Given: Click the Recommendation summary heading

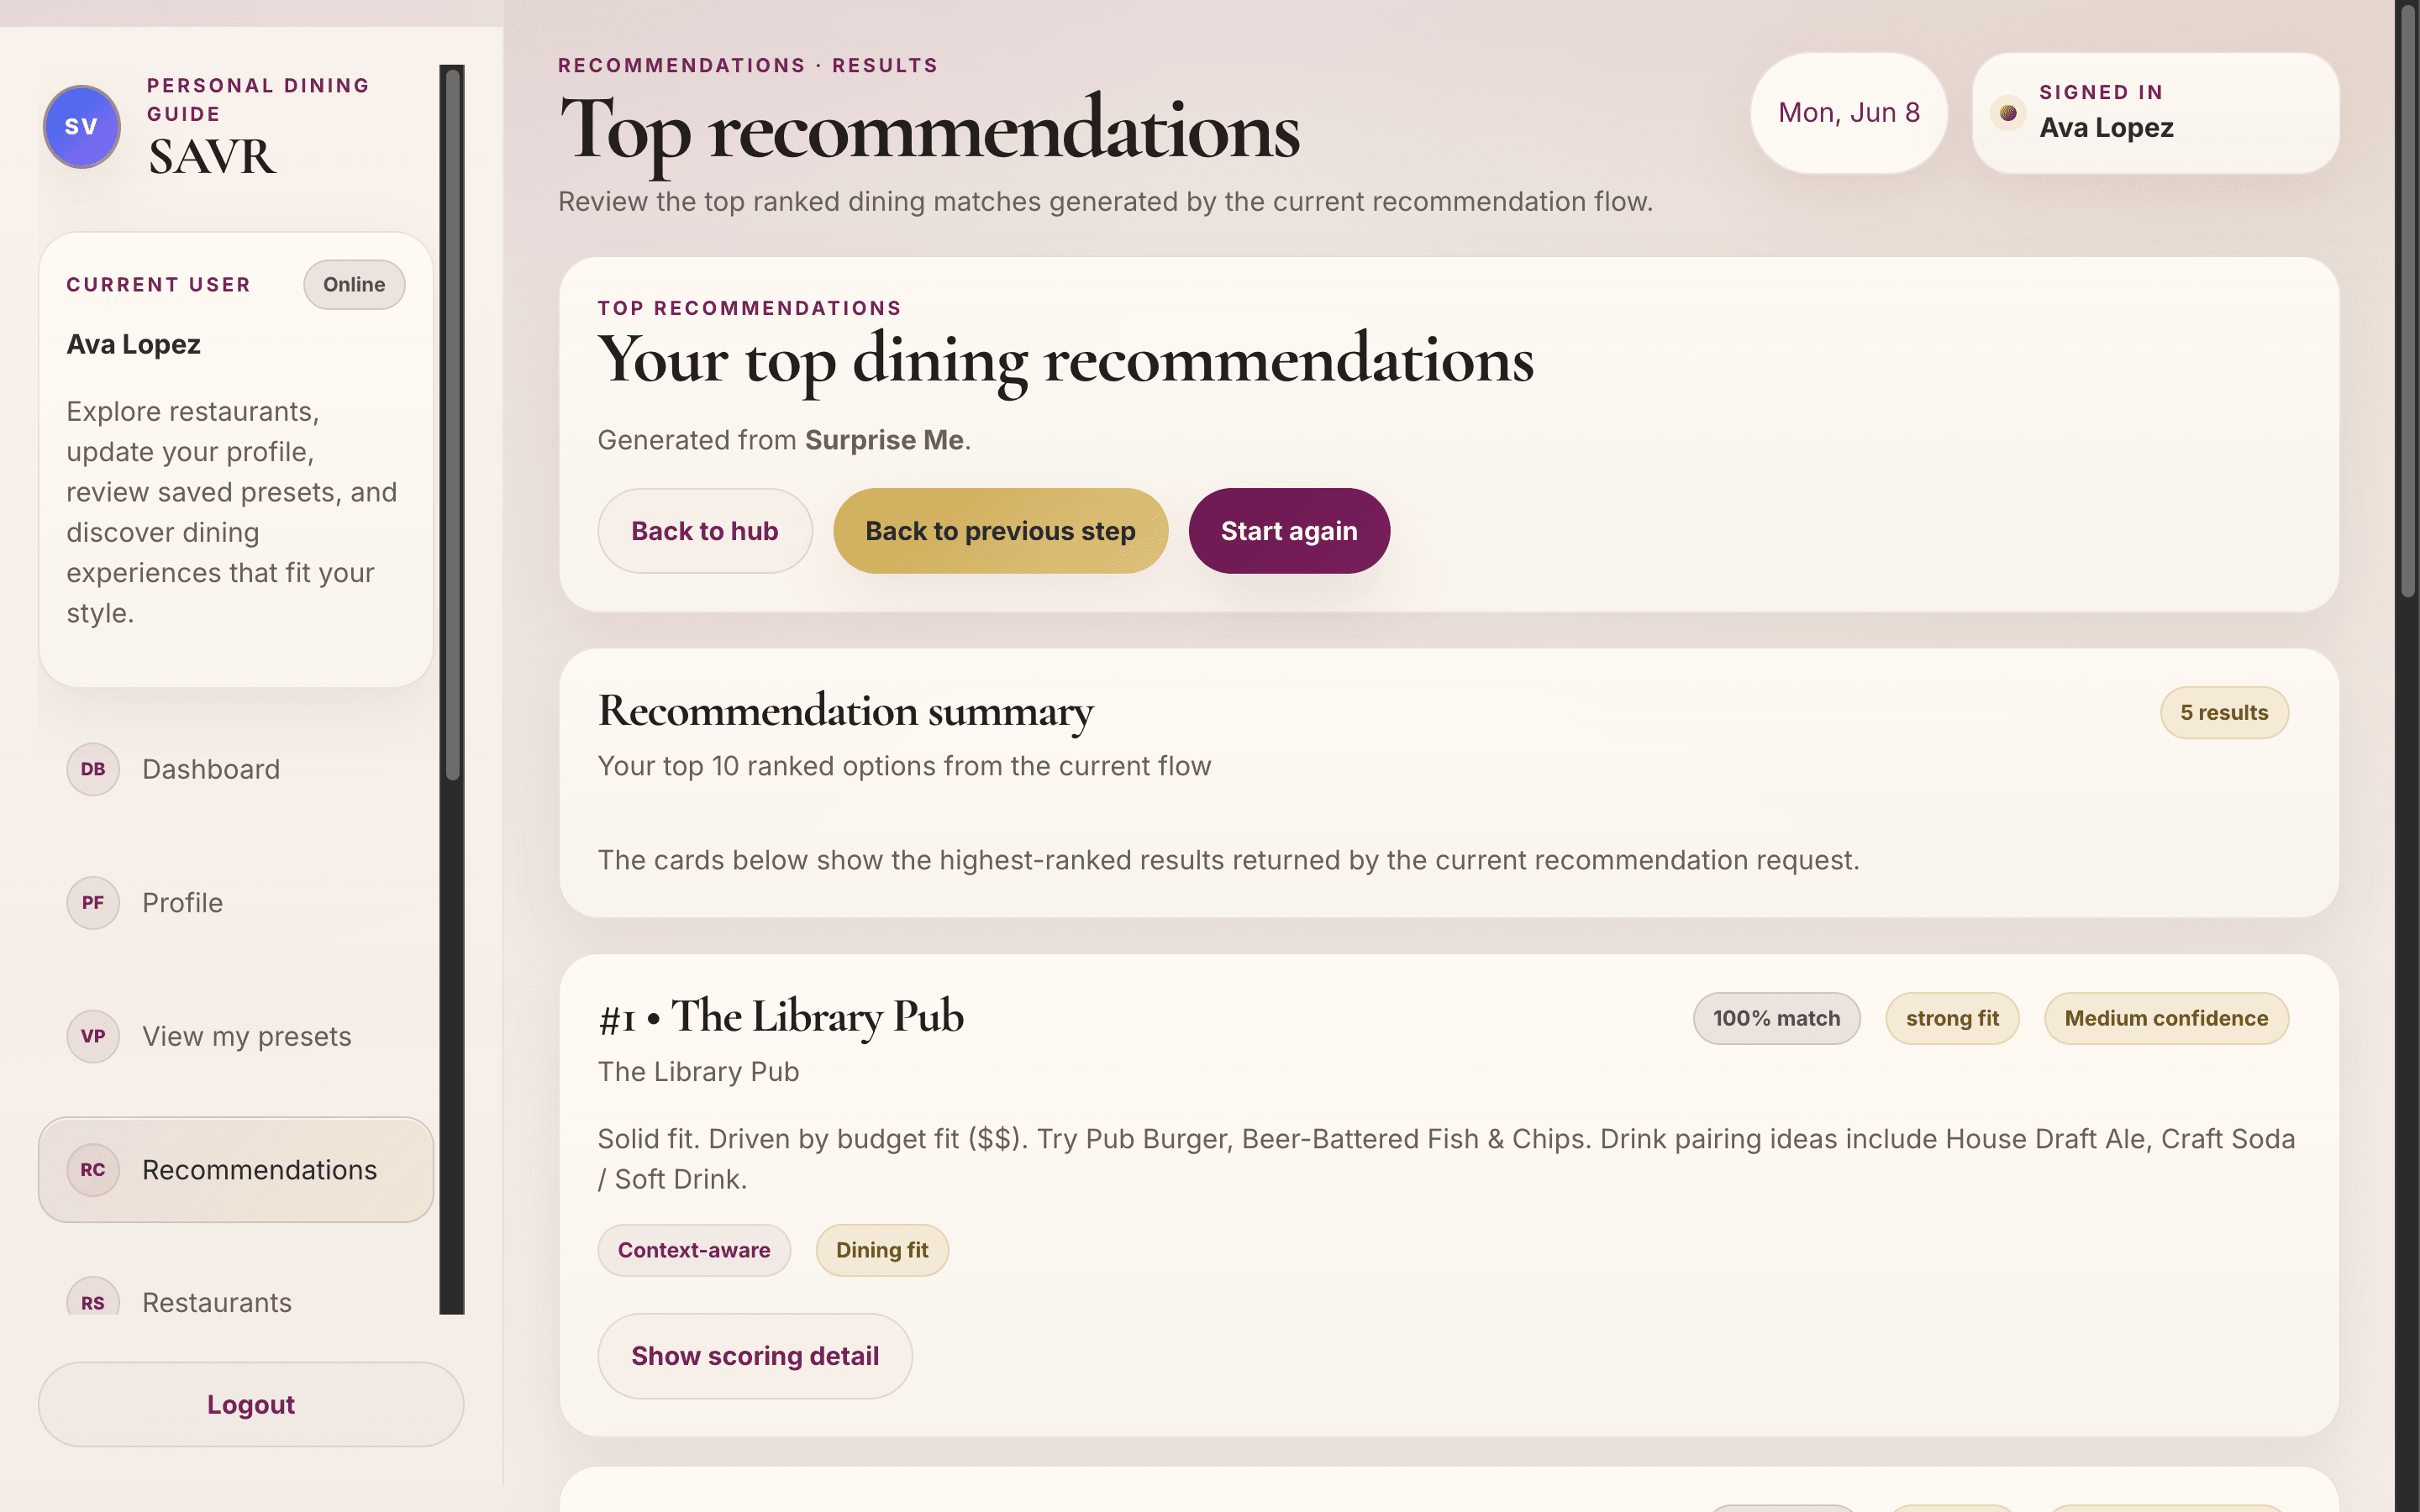Looking at the screenshot, I should click(x=846, y=711).
